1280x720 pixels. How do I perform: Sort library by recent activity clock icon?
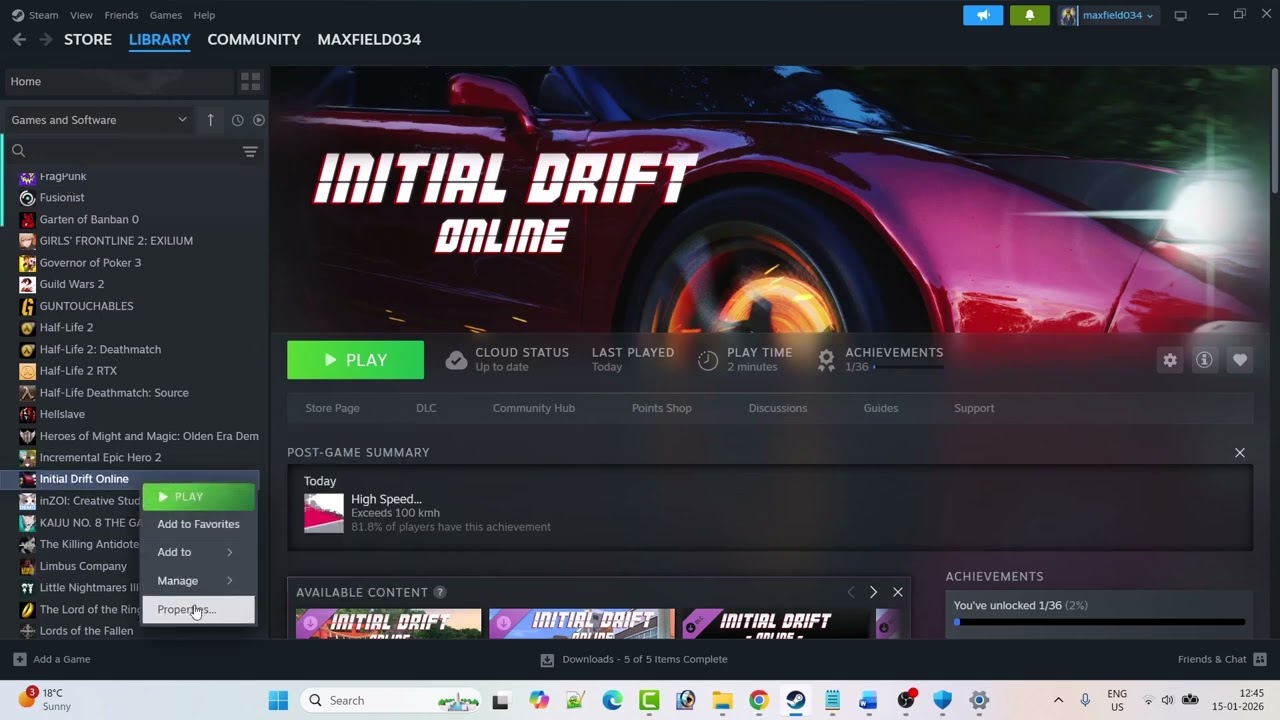click(x=237, y=120)
